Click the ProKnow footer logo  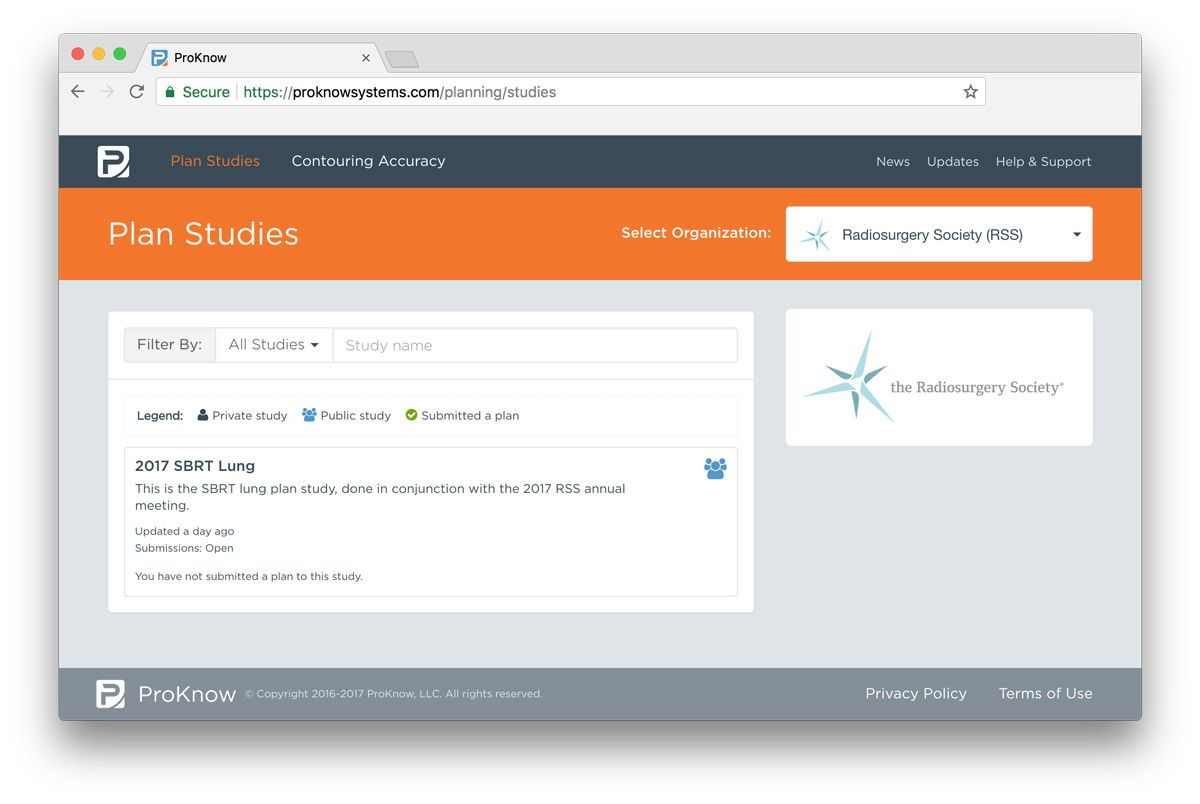[110, 694]
